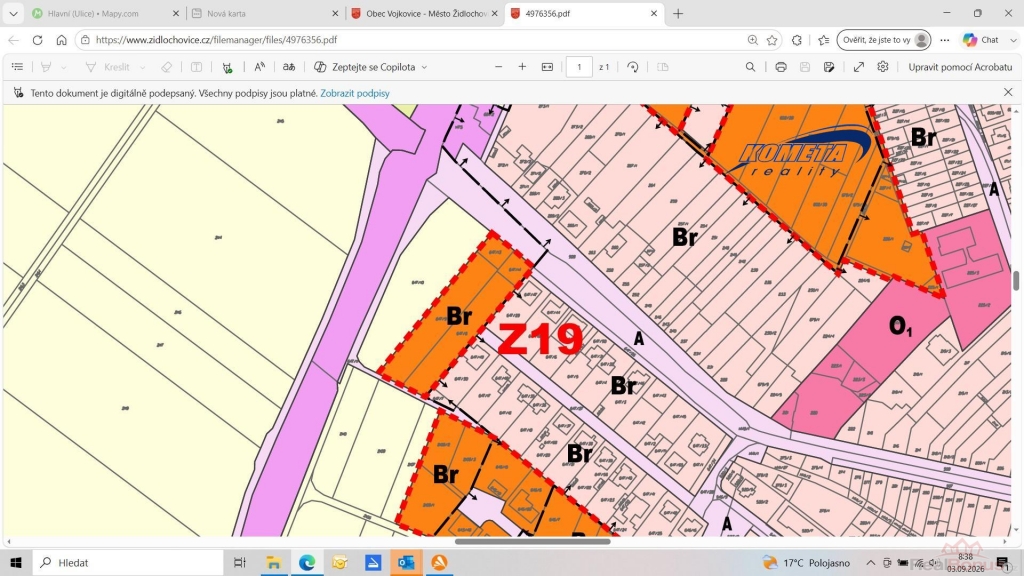Screen dimensions: 1024x576
Task: Click the PDF zoom in plus icon
Action: [522, 67]
